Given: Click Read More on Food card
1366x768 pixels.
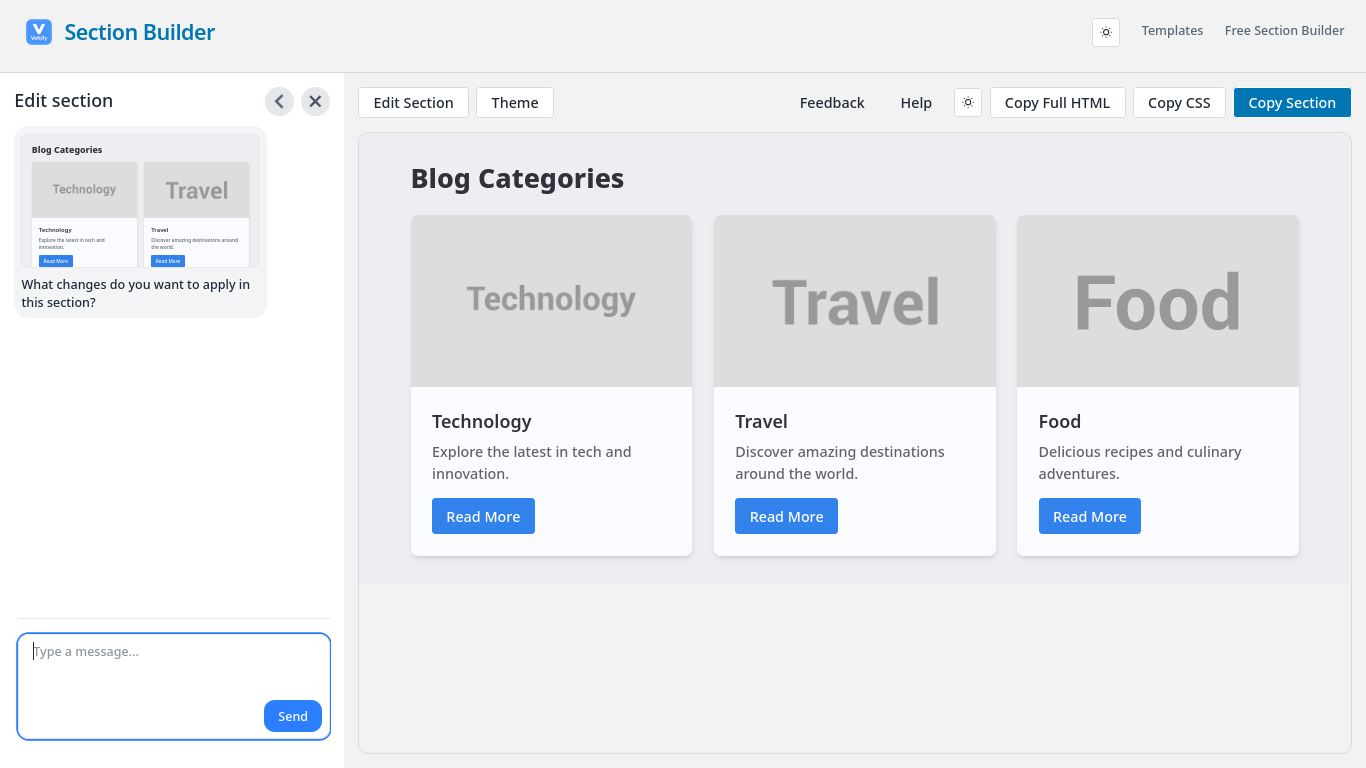Looking at the screenshot, I should [1089, 516].
